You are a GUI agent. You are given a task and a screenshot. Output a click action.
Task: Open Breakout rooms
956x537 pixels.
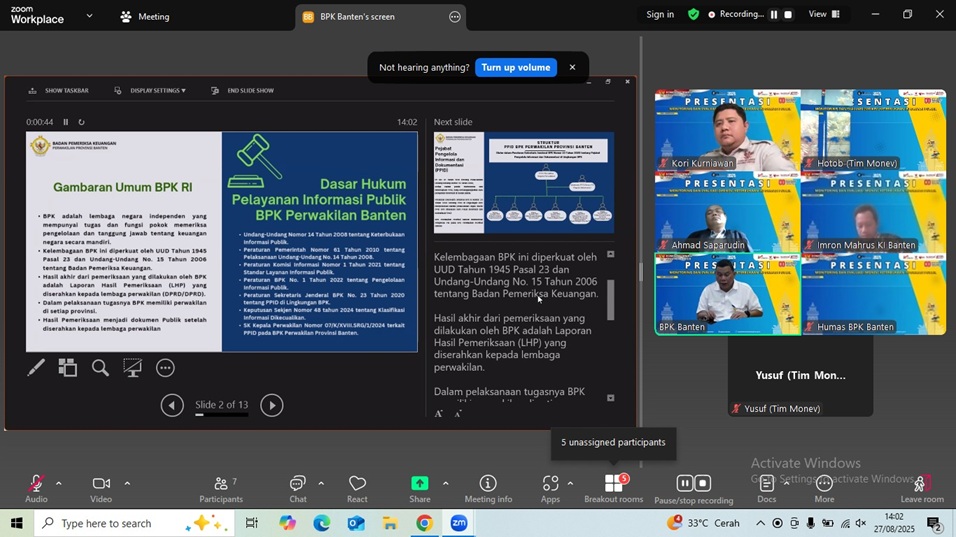pos(613,489)
